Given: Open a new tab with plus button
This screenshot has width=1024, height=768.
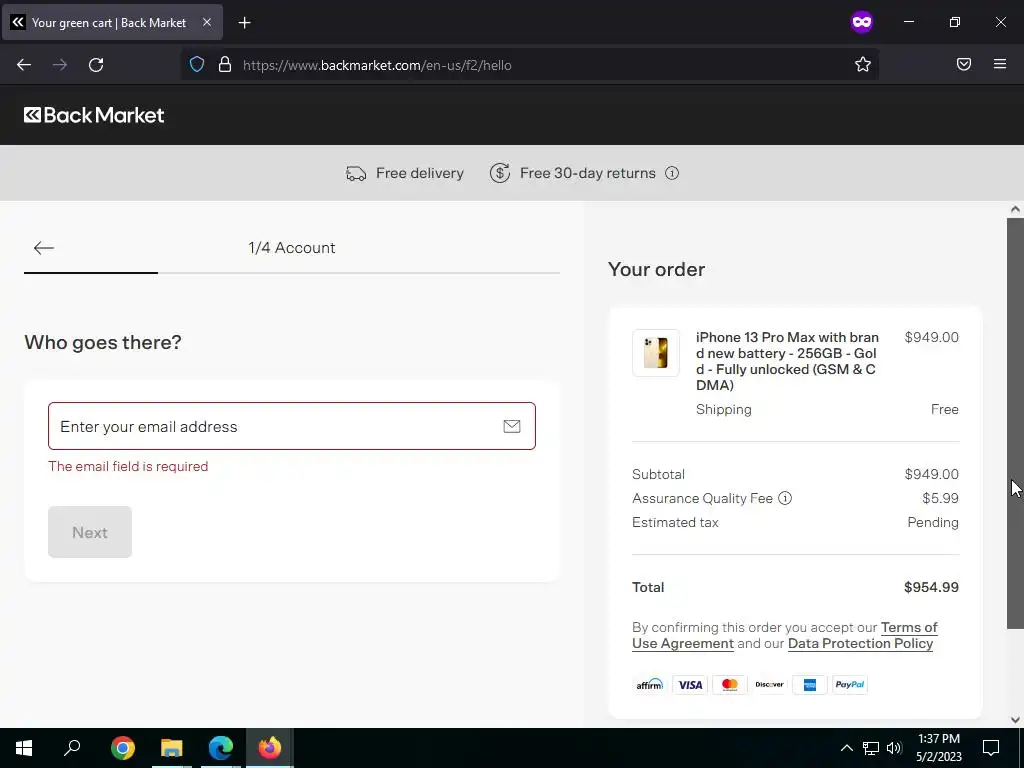Looking at the screenshot, I should pos(244,23).
